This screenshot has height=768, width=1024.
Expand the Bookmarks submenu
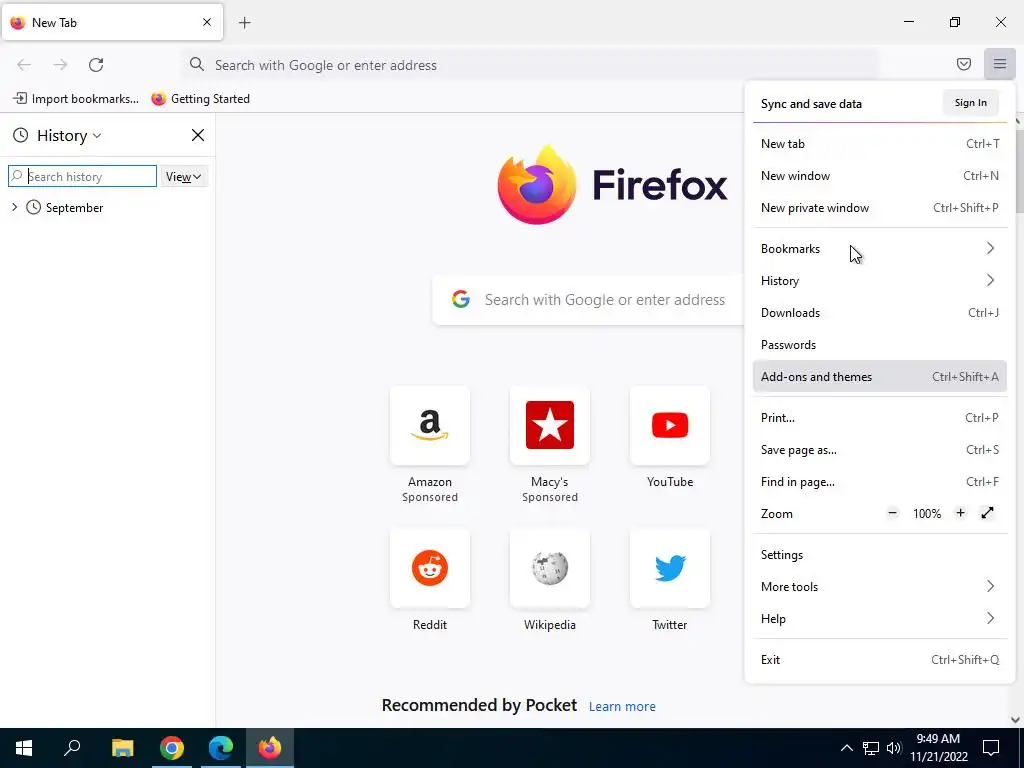point(880,248)
